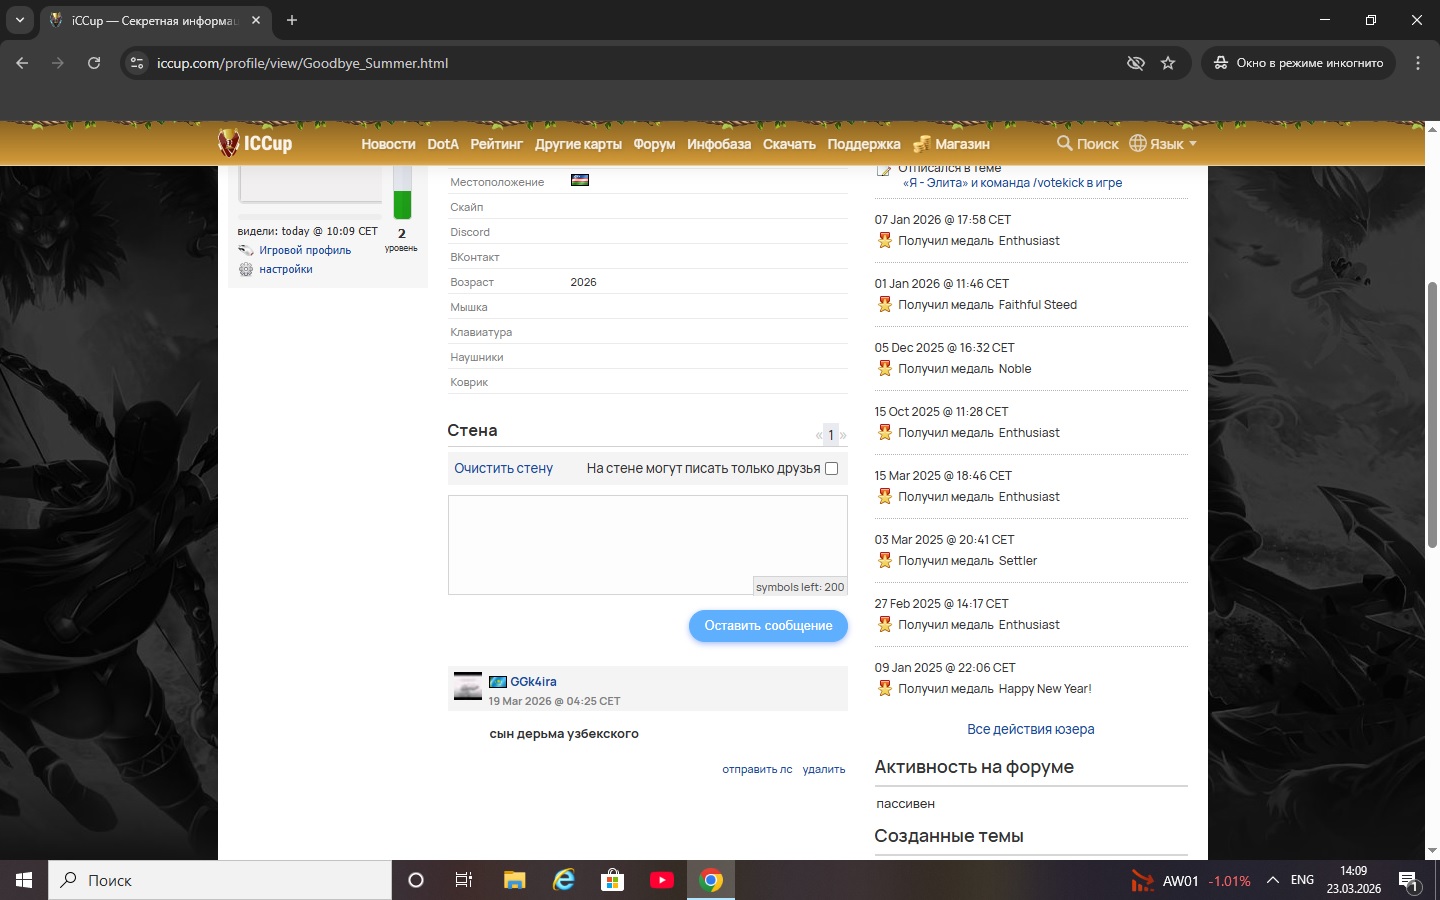
Task: Open profile настройки link
Action: [286, 269]
